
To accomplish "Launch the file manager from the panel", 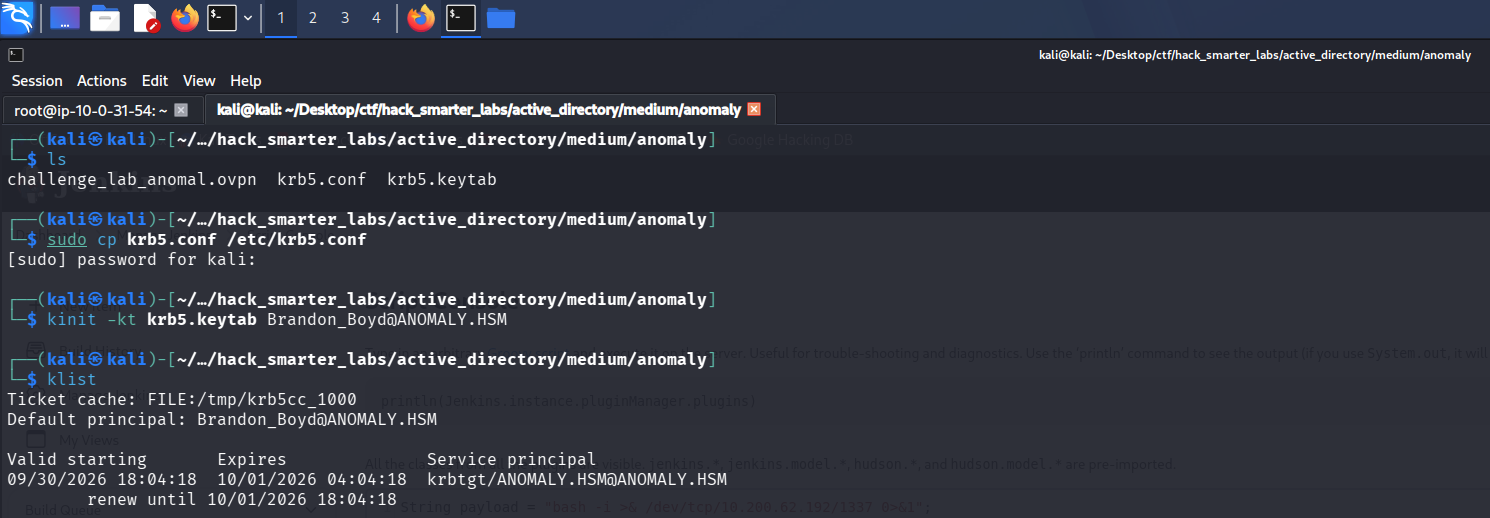I will tap(105, 18).
